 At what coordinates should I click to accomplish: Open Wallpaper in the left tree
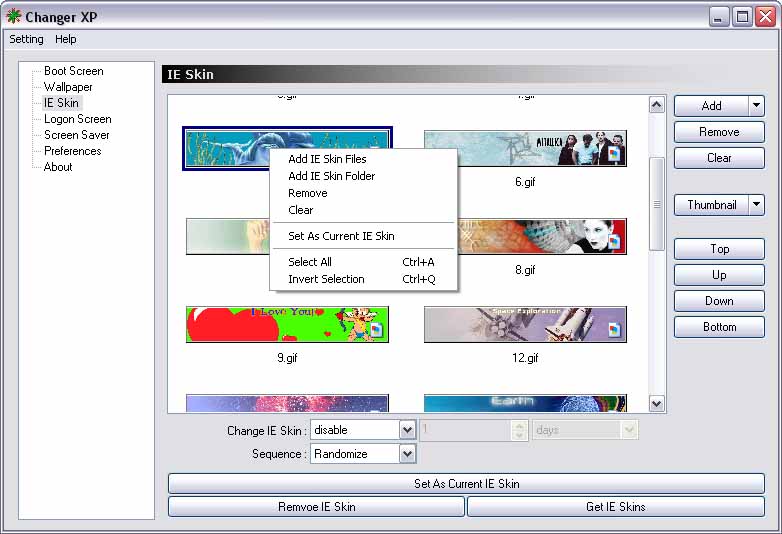point(68,87)
